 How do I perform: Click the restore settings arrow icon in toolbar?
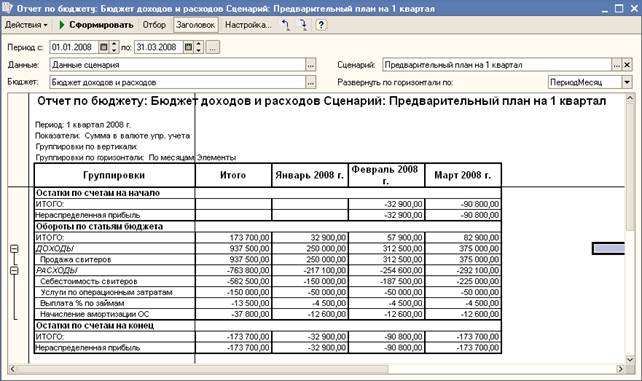(285, 25)
